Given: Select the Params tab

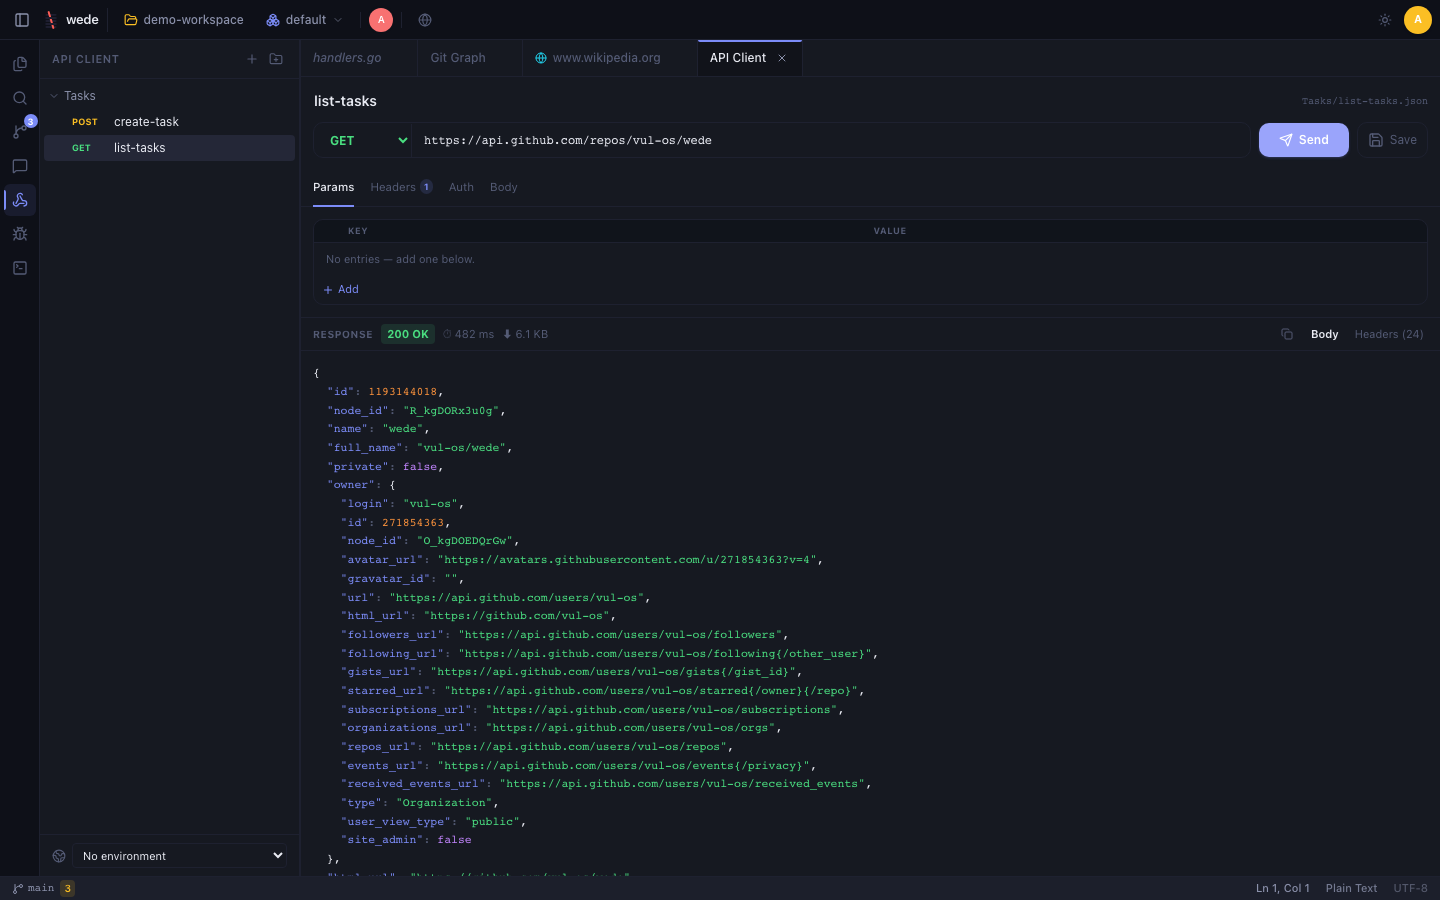Looking at the screenshot, I should [x=333, y=187].
